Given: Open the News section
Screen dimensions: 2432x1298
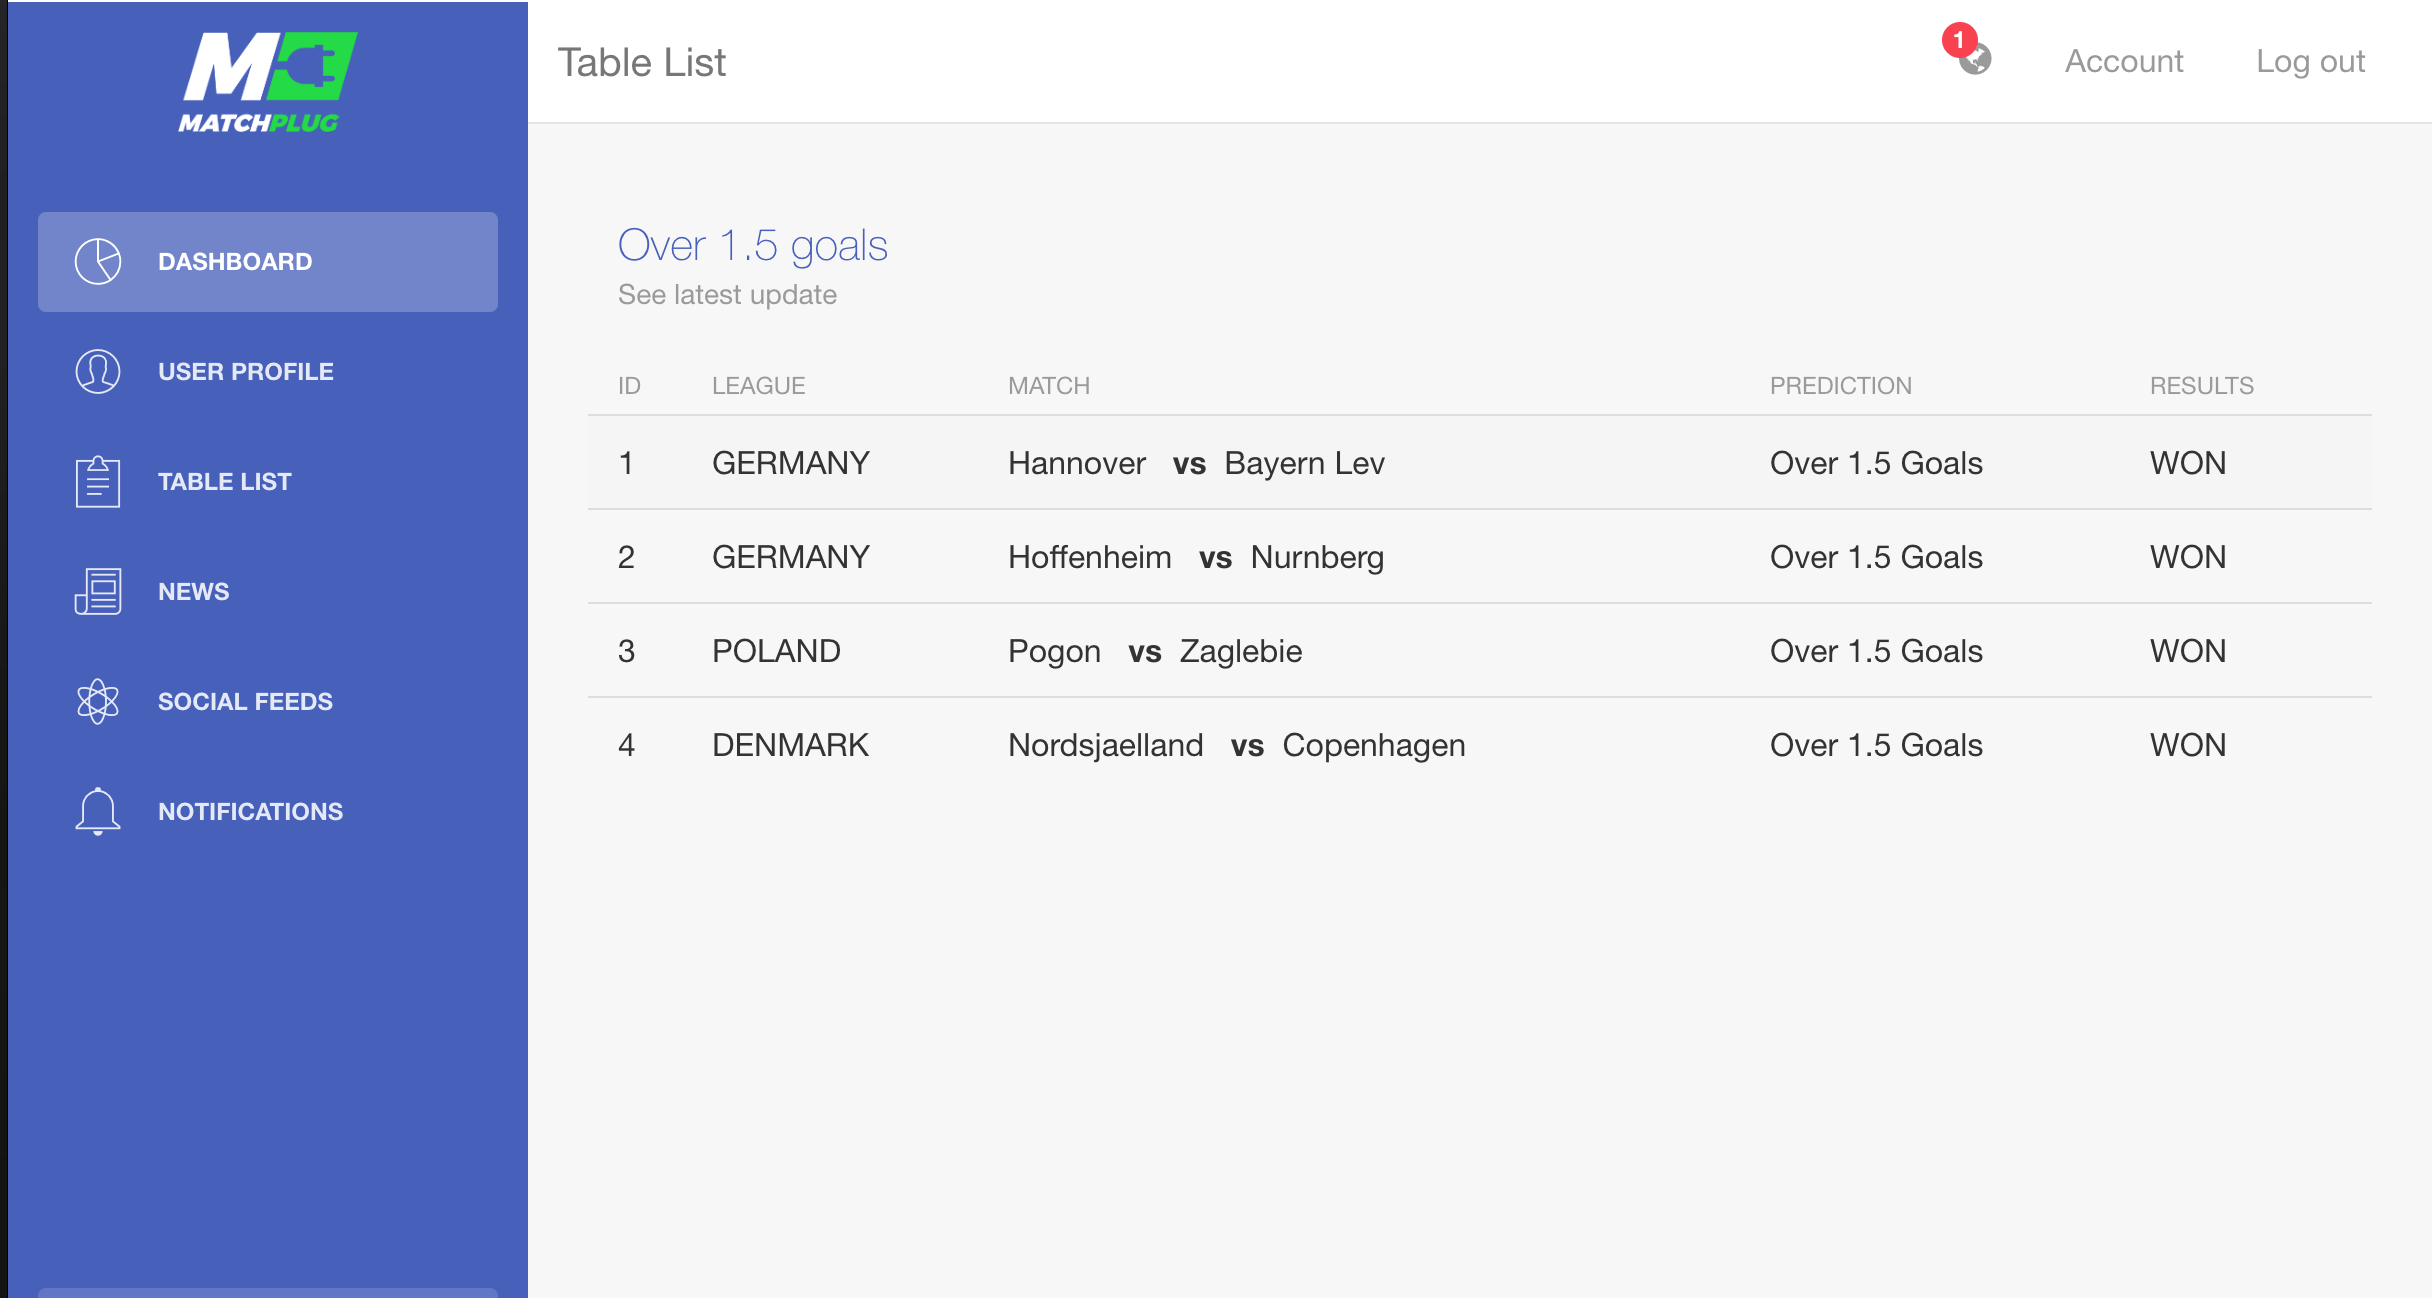Looking at the screenshot, I should point(193,592).
